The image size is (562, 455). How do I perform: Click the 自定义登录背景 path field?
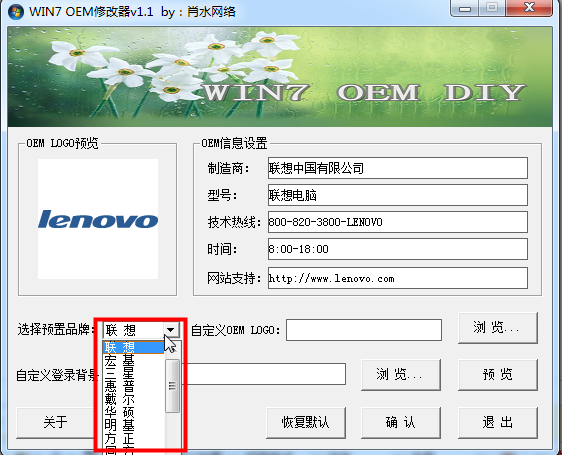tap(265, 374)
